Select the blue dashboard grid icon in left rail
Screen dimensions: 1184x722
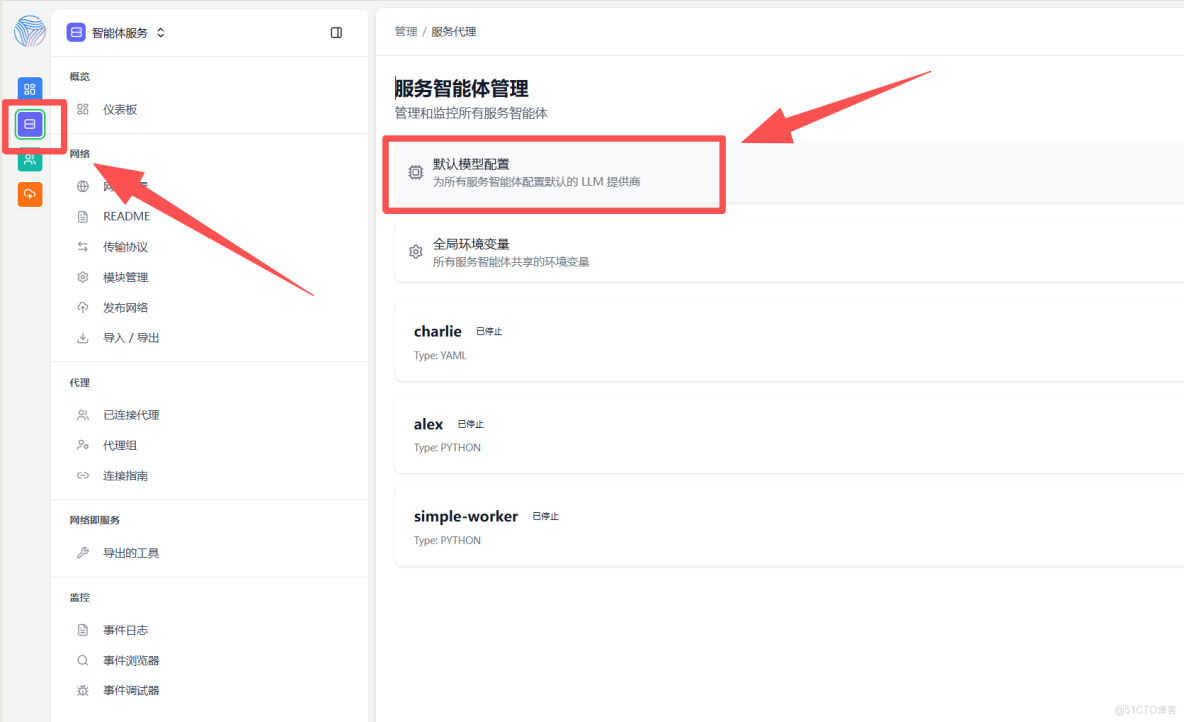pos(29,89)
